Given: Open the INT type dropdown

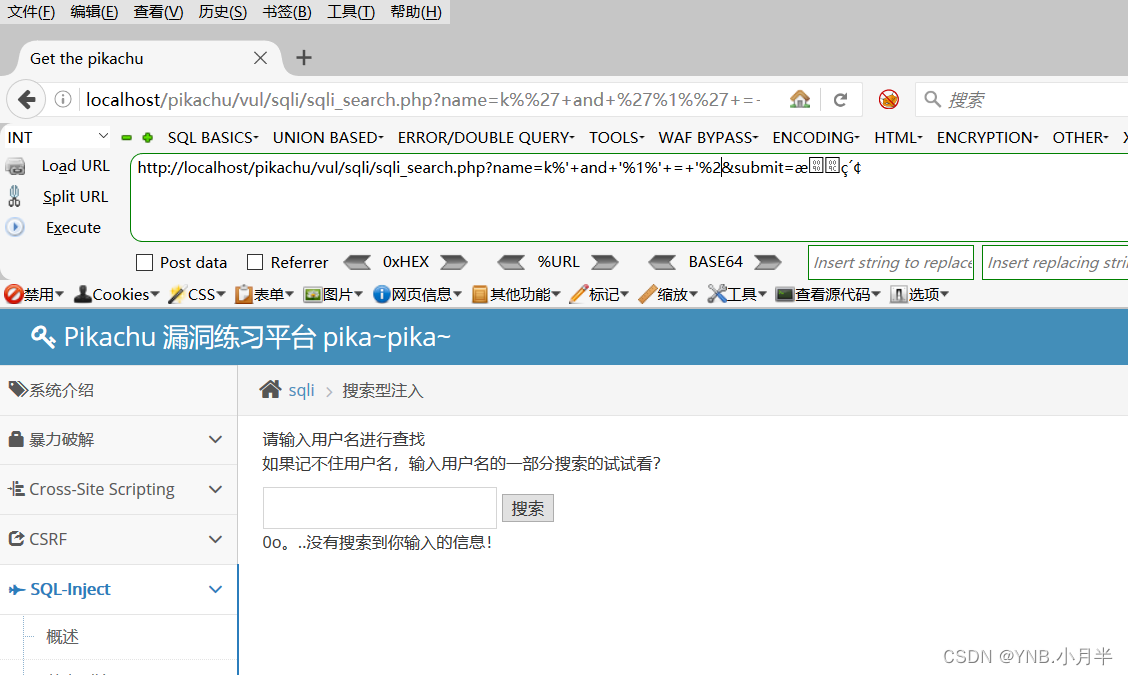Looking at the screenshot, I should coord(58,137).
